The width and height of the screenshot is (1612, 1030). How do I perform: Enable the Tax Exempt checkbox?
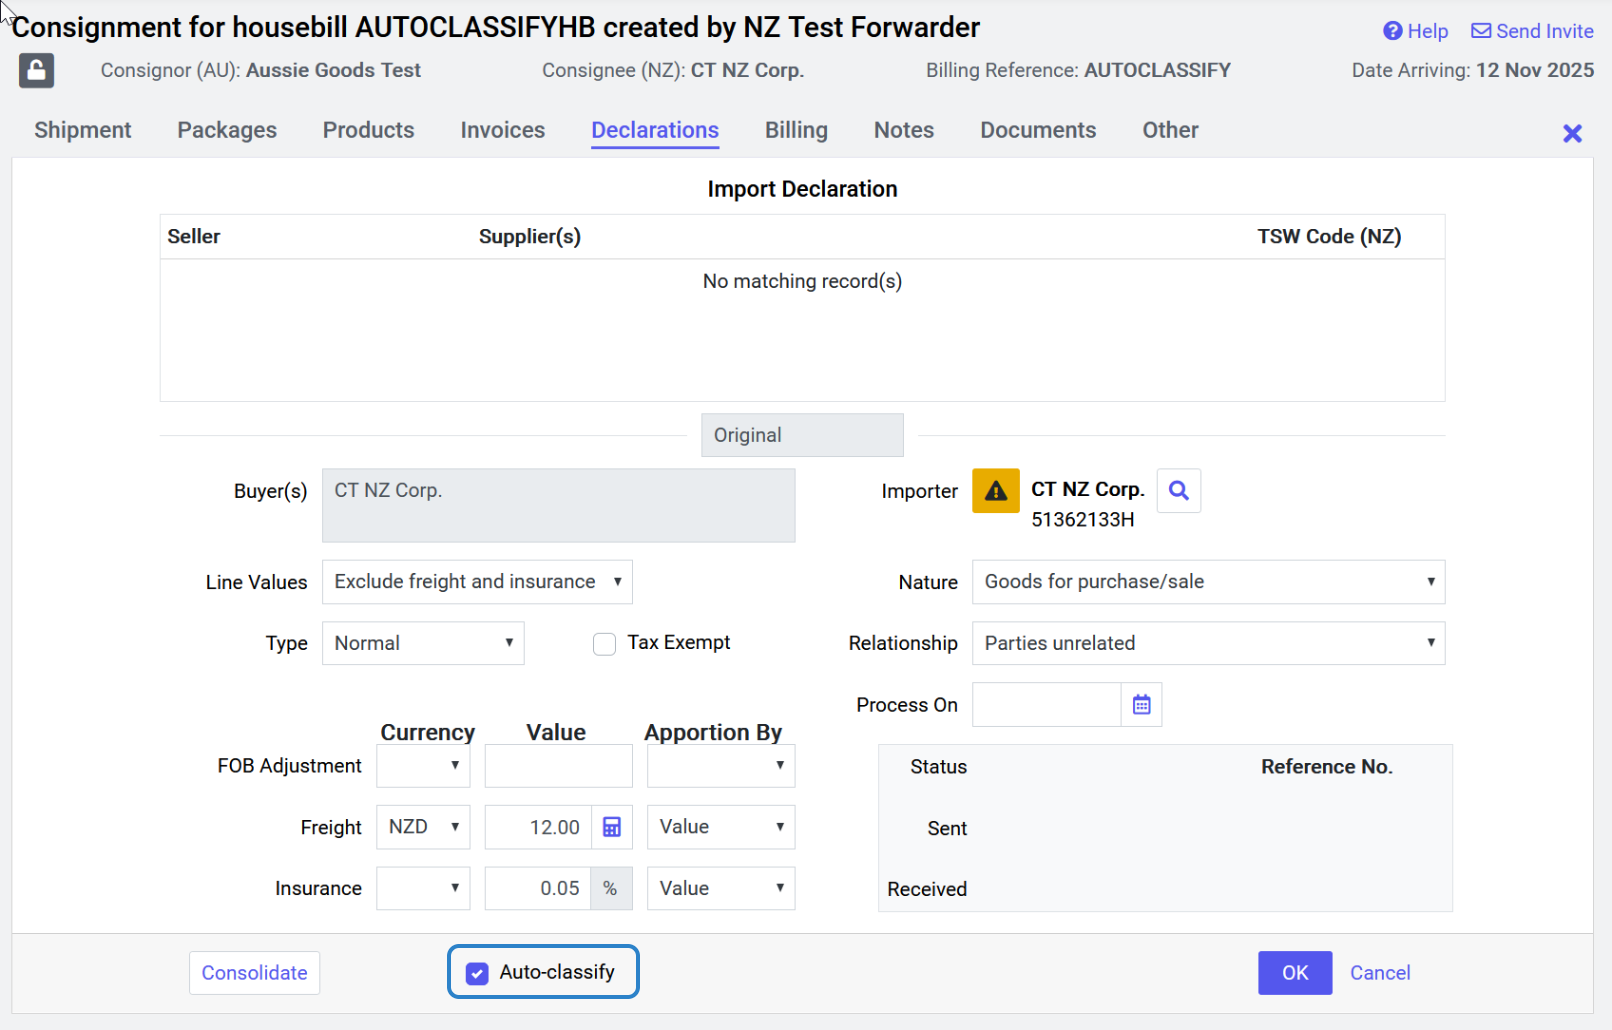[604, 644]
